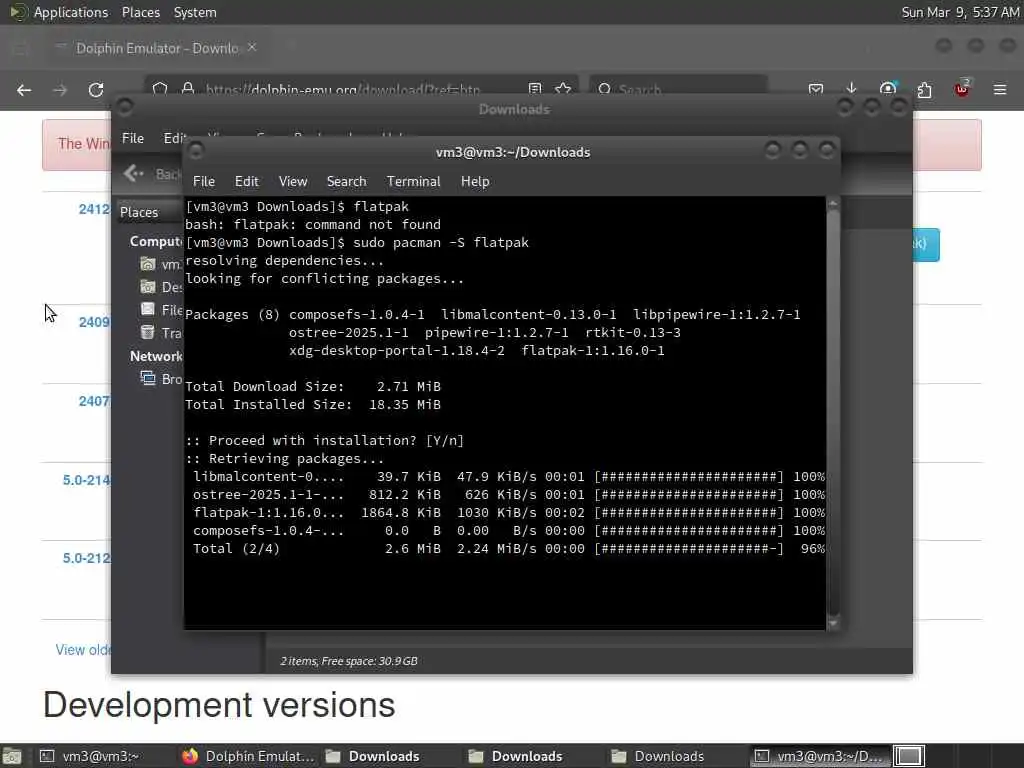This screenshot has width=1024, height=768.
Task: Open the Terminal menu in terminal window
Action: (413, 182)
